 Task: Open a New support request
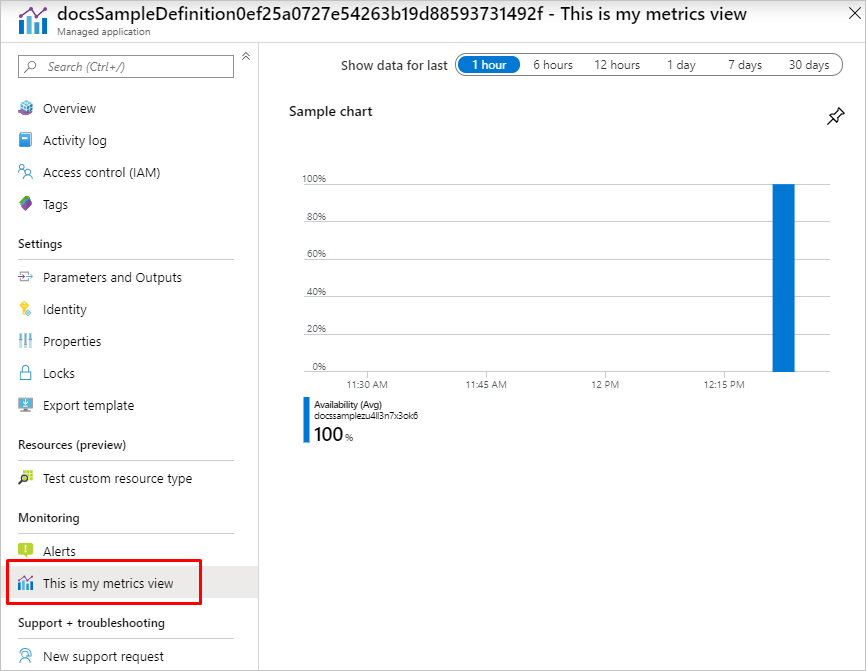[x=103, y=656]
